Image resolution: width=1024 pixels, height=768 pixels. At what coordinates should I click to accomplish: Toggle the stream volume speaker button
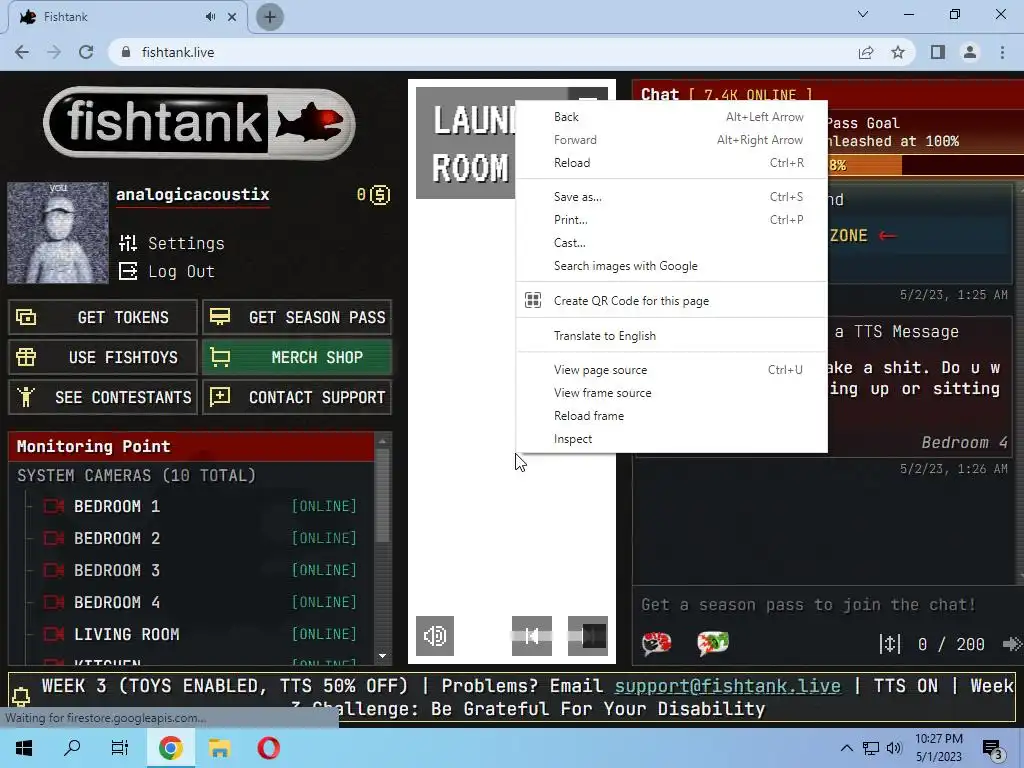click(x=435, y=635)
